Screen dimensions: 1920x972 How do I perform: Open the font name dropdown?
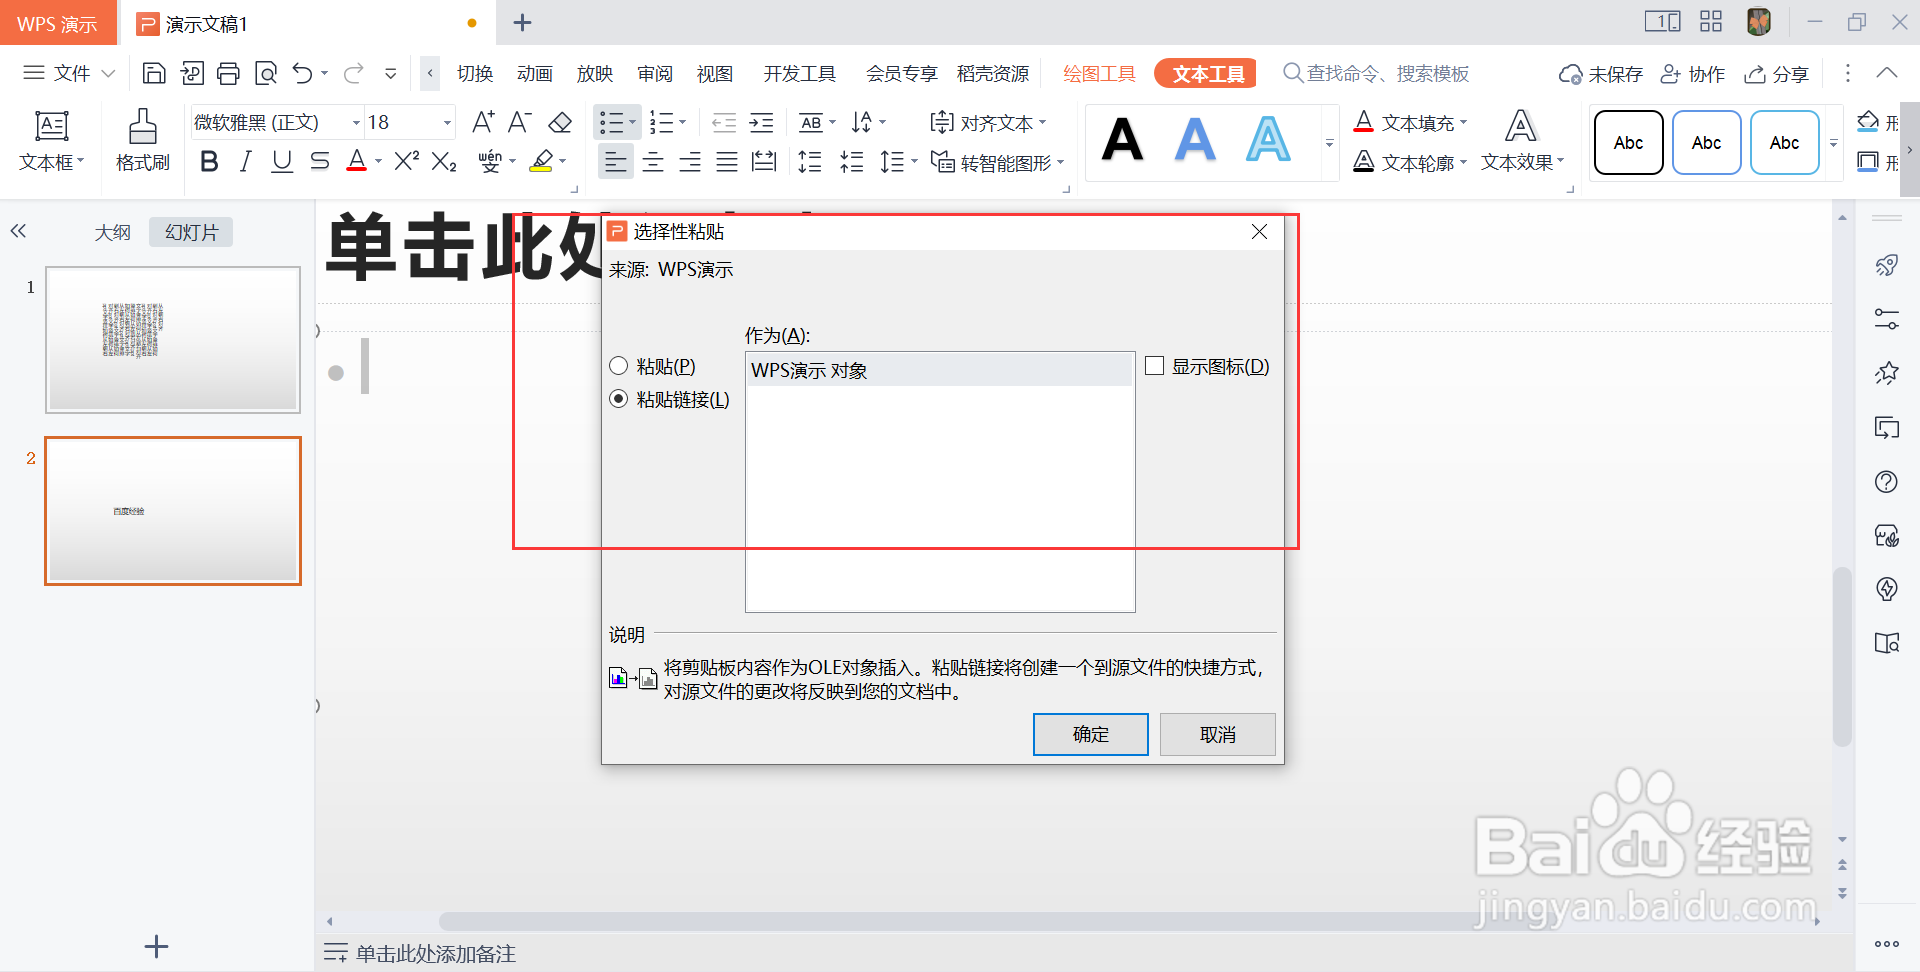tap(356, 122)
